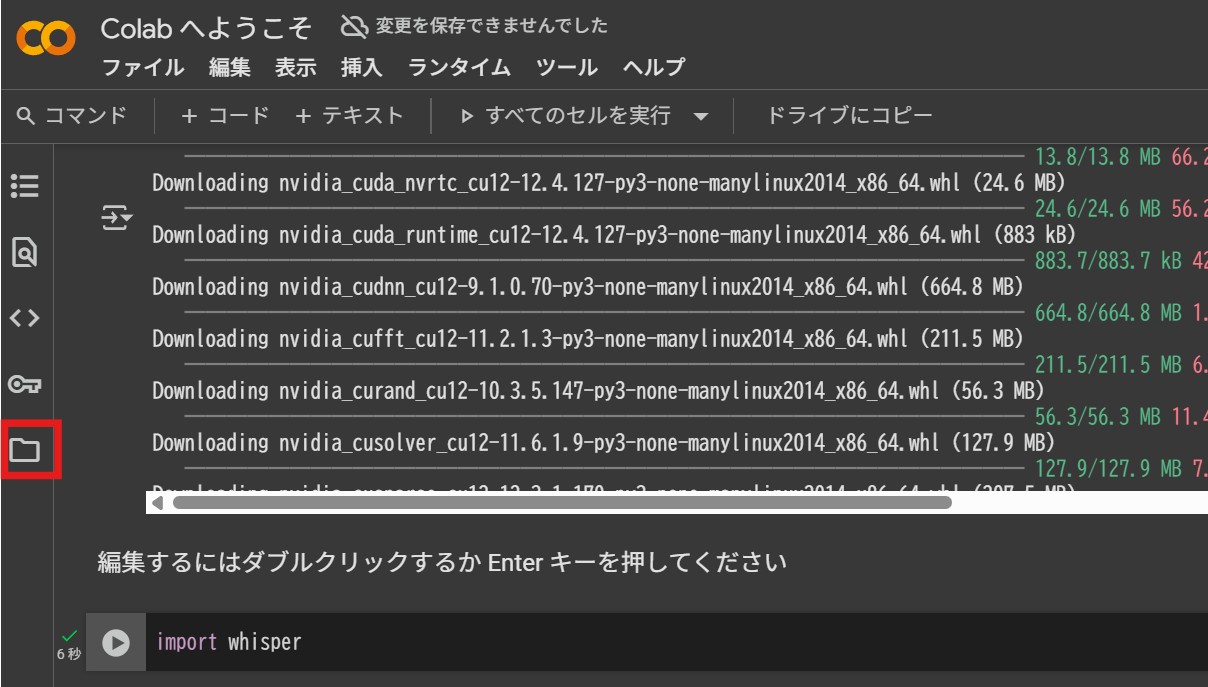The width and height of the screenshot is (1208, 687).
Task: Click the 127.9/127.9 MB progress text
Action: pos(1108,469)
